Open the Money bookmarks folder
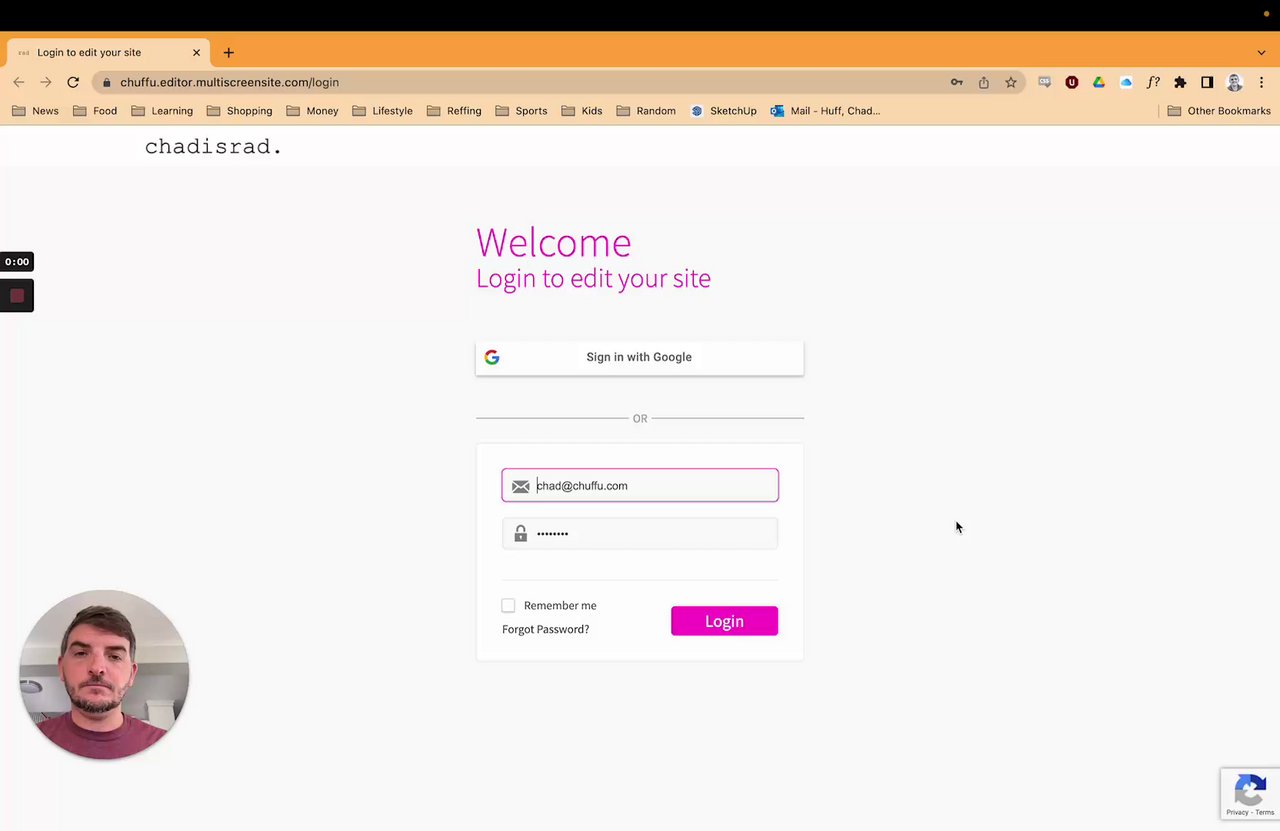 tap(312, 111)
